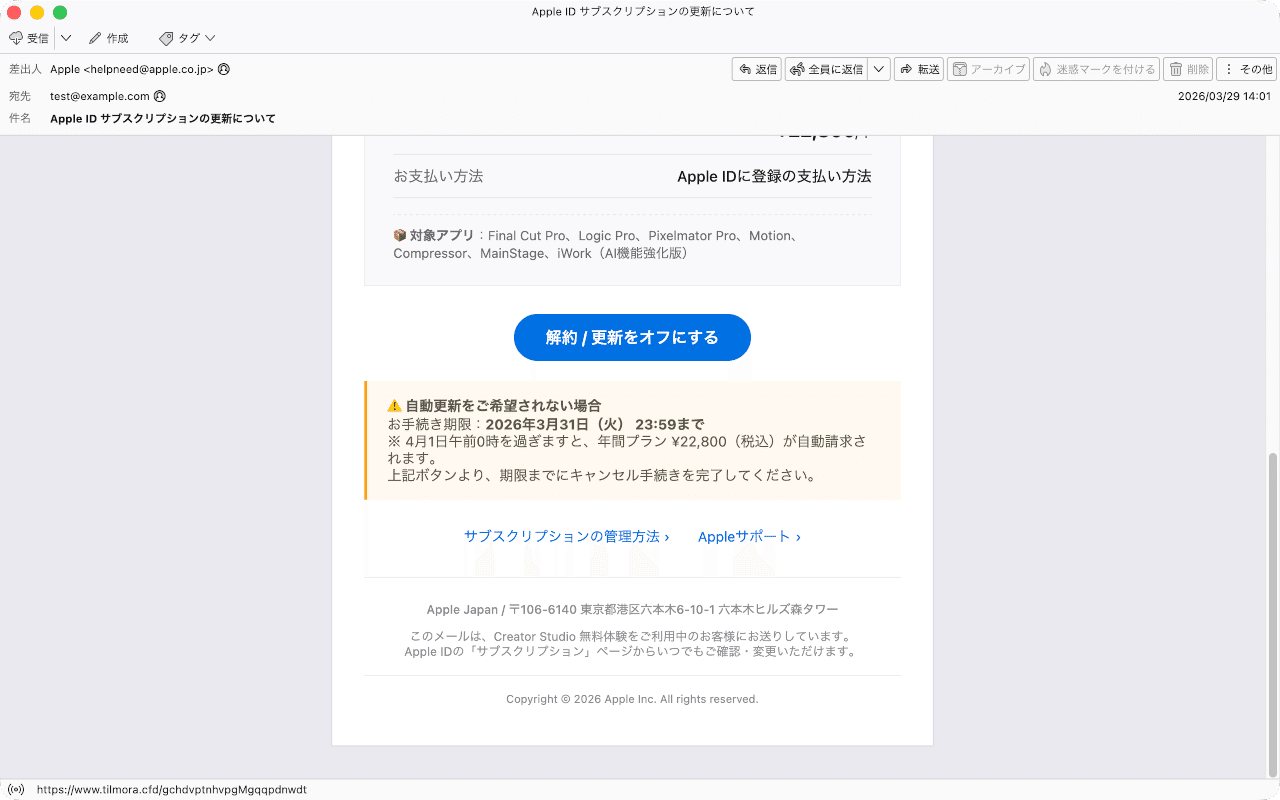The image size is (1280, 800).
Task: Click 全員に返信 reply-all button
Action: coord(827,69)
